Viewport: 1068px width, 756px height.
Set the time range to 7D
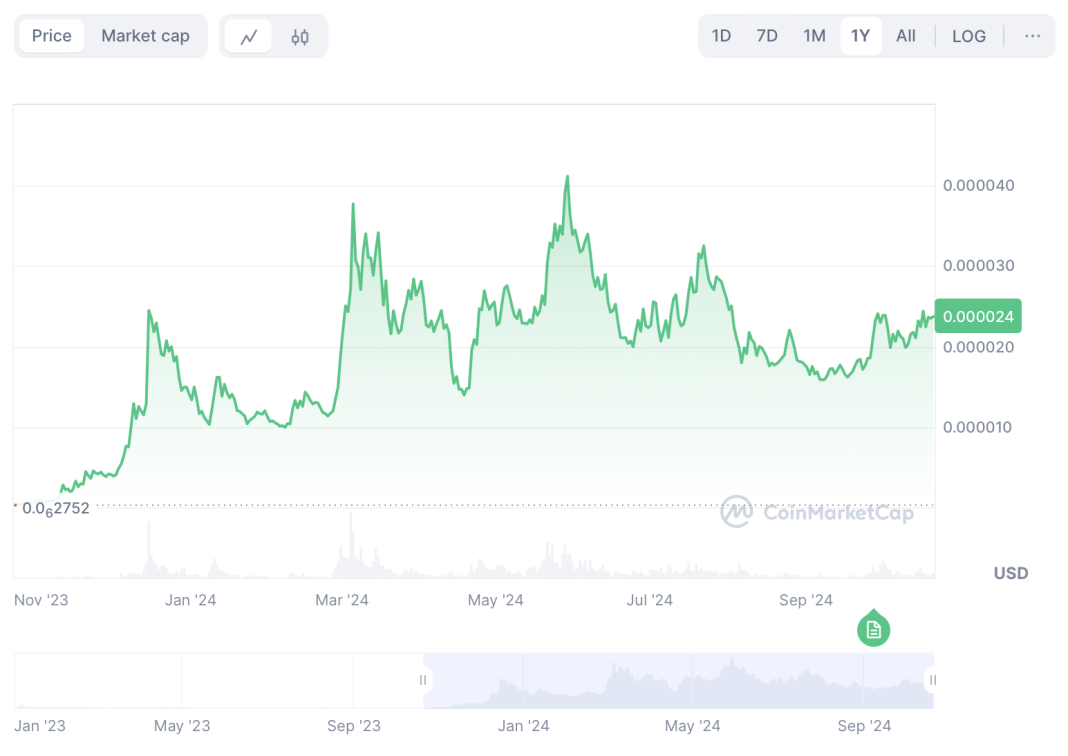coord(767,36)
